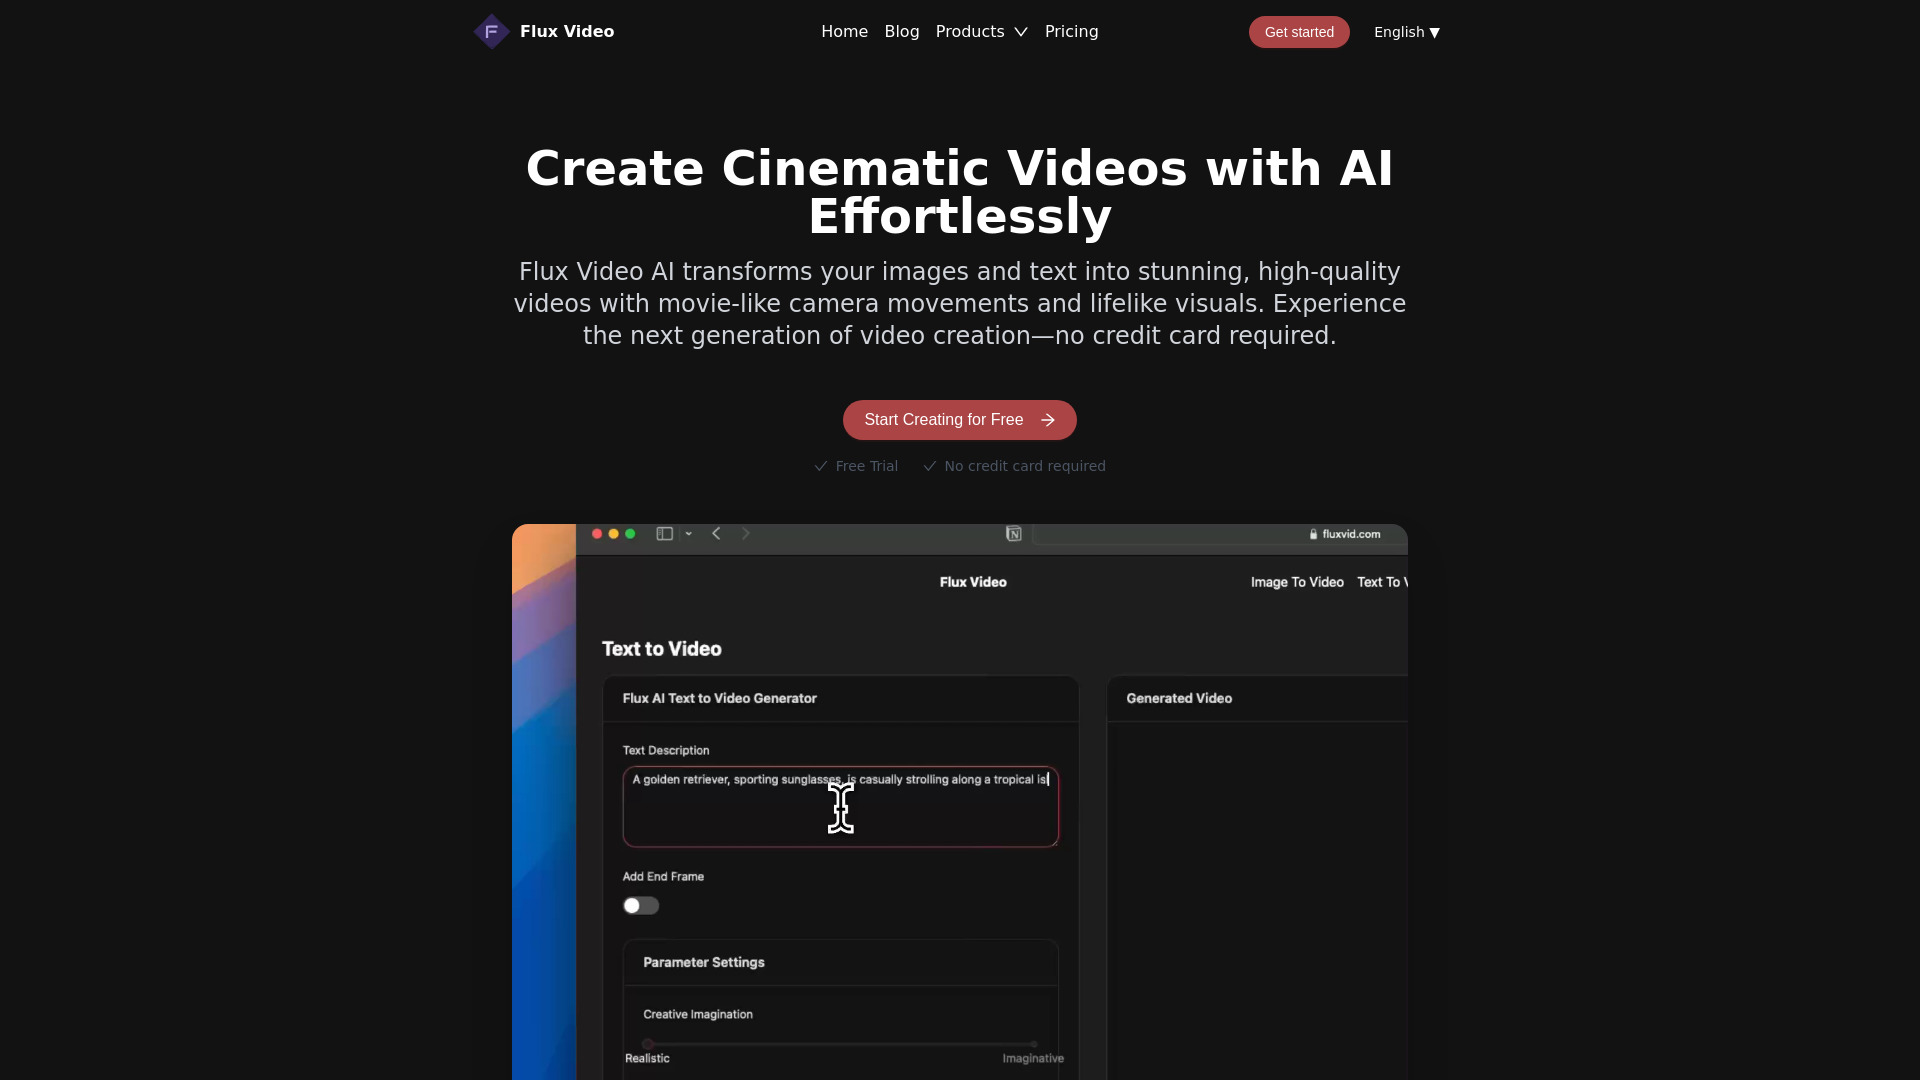The width and height of the screenshot is (1920, 1080).
Task: Click the free trial checkmark icon
Action: coord(820,465)
